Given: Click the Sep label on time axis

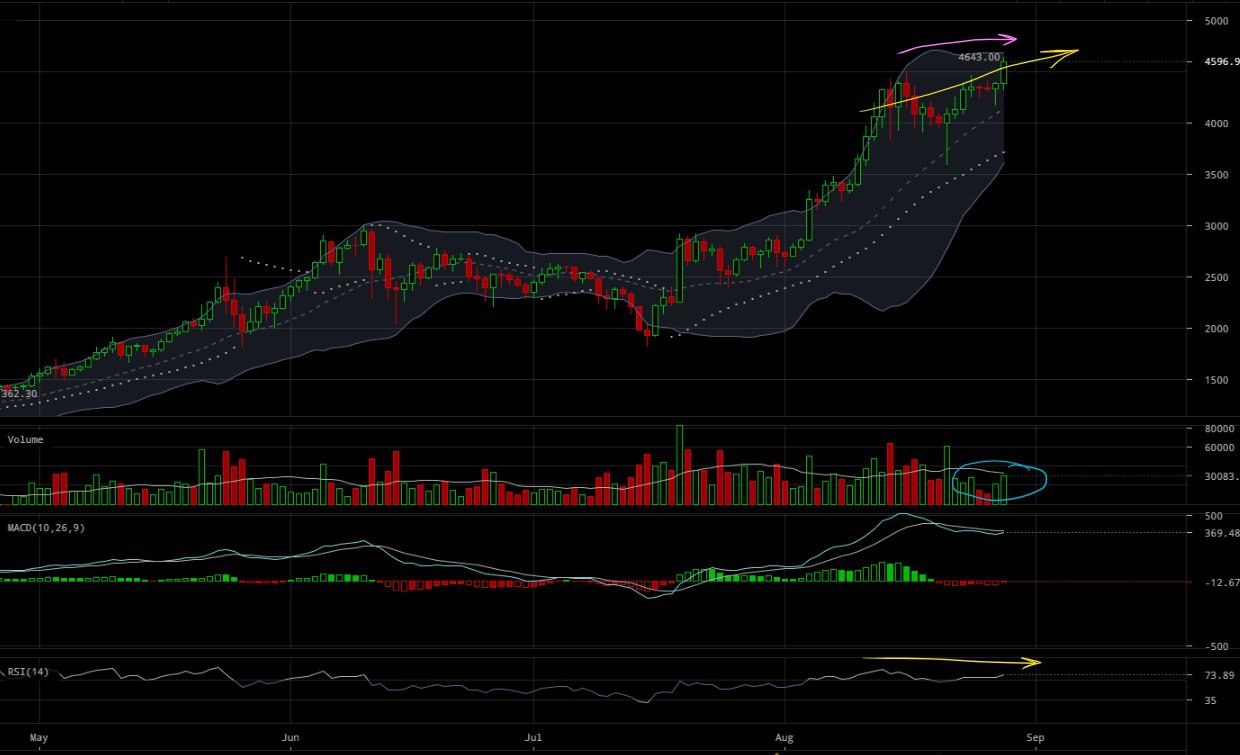Looking at the screenshot, I should (x=1036, y=738).
